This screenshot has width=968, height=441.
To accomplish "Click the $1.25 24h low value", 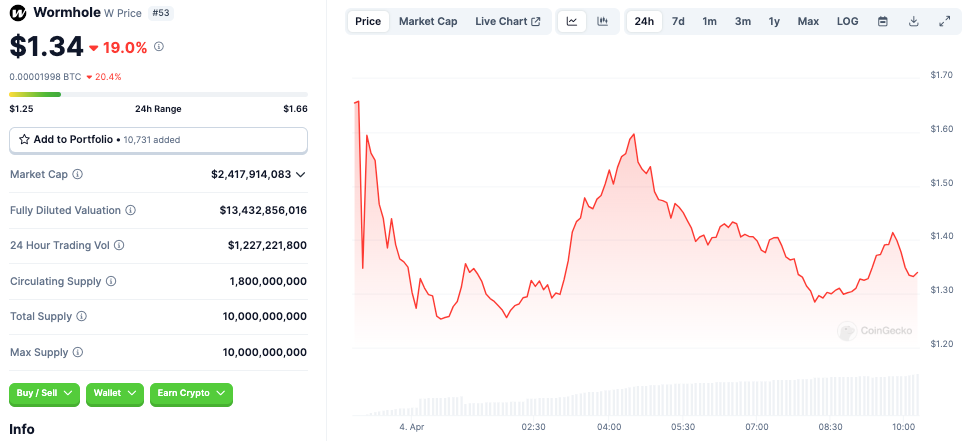I will [x=21, y=109].
